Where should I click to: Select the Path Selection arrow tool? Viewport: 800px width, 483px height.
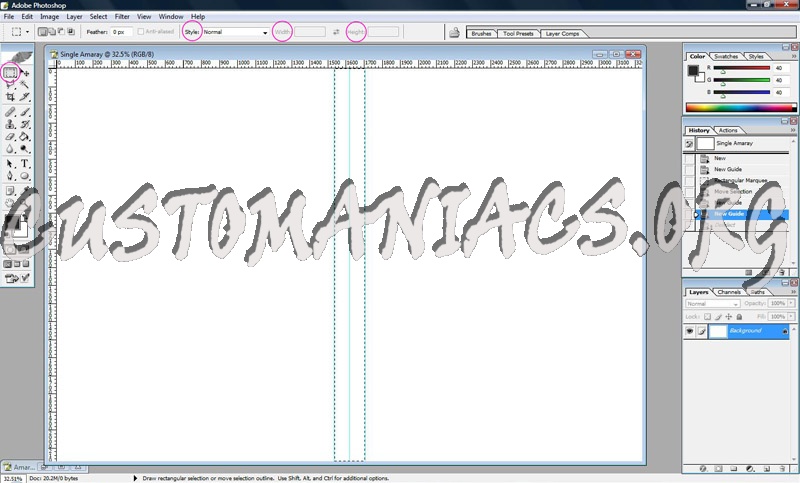click(x=10, y=164)
